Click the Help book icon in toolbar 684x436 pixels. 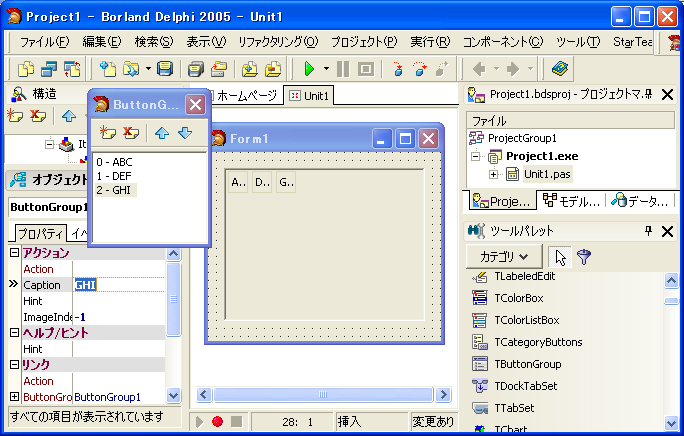click(560, 69)
